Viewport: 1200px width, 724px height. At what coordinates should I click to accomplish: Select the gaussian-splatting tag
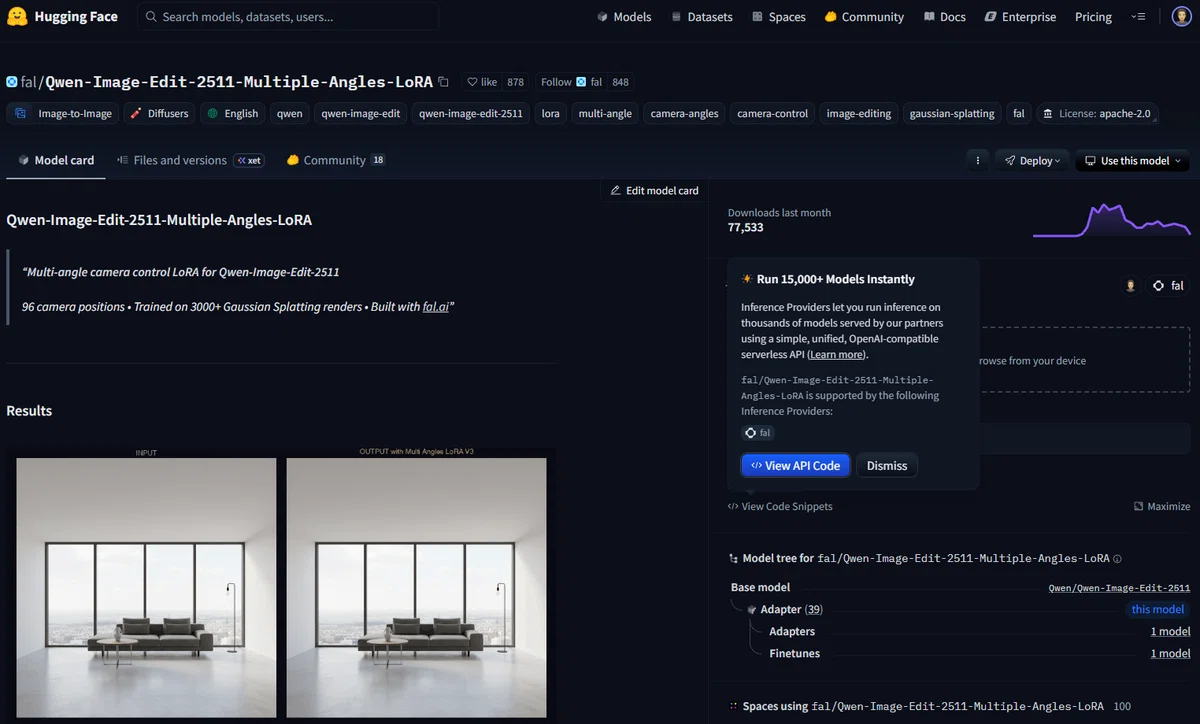(952, 113)
